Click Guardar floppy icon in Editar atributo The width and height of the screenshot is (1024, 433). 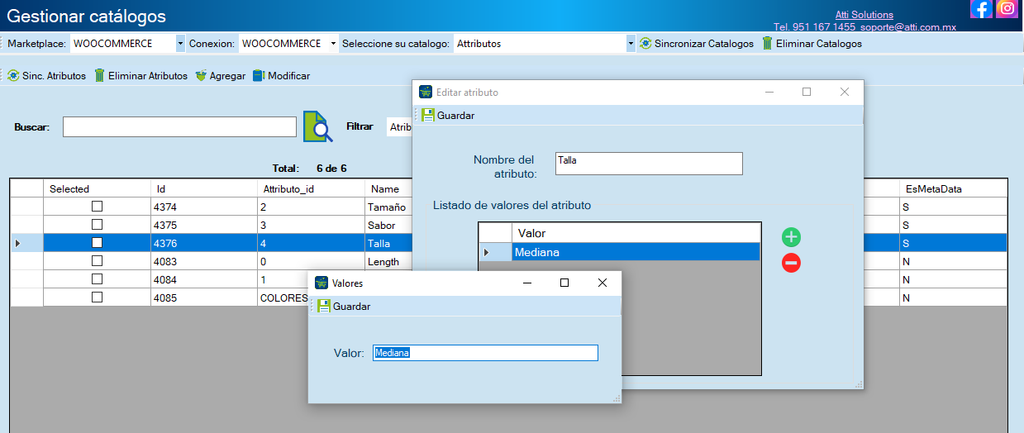click(428, 116)
